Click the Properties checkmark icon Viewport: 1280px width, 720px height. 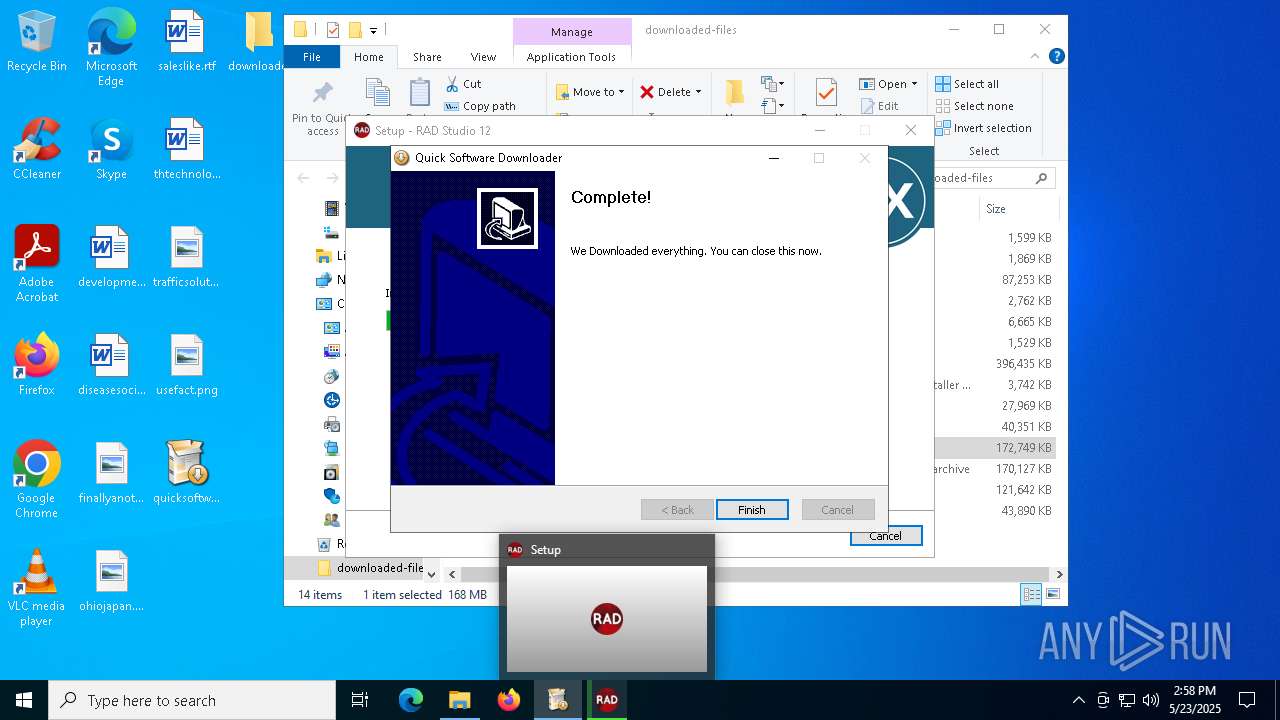pos(826,93)
